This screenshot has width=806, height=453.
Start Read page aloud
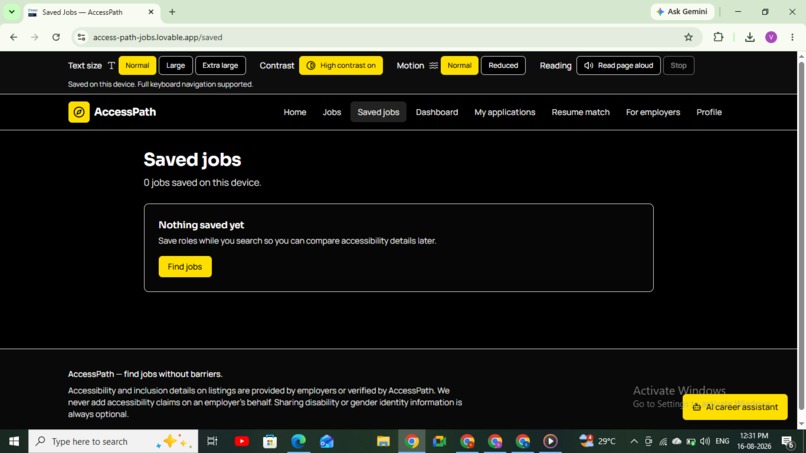[x=618, y=65]
